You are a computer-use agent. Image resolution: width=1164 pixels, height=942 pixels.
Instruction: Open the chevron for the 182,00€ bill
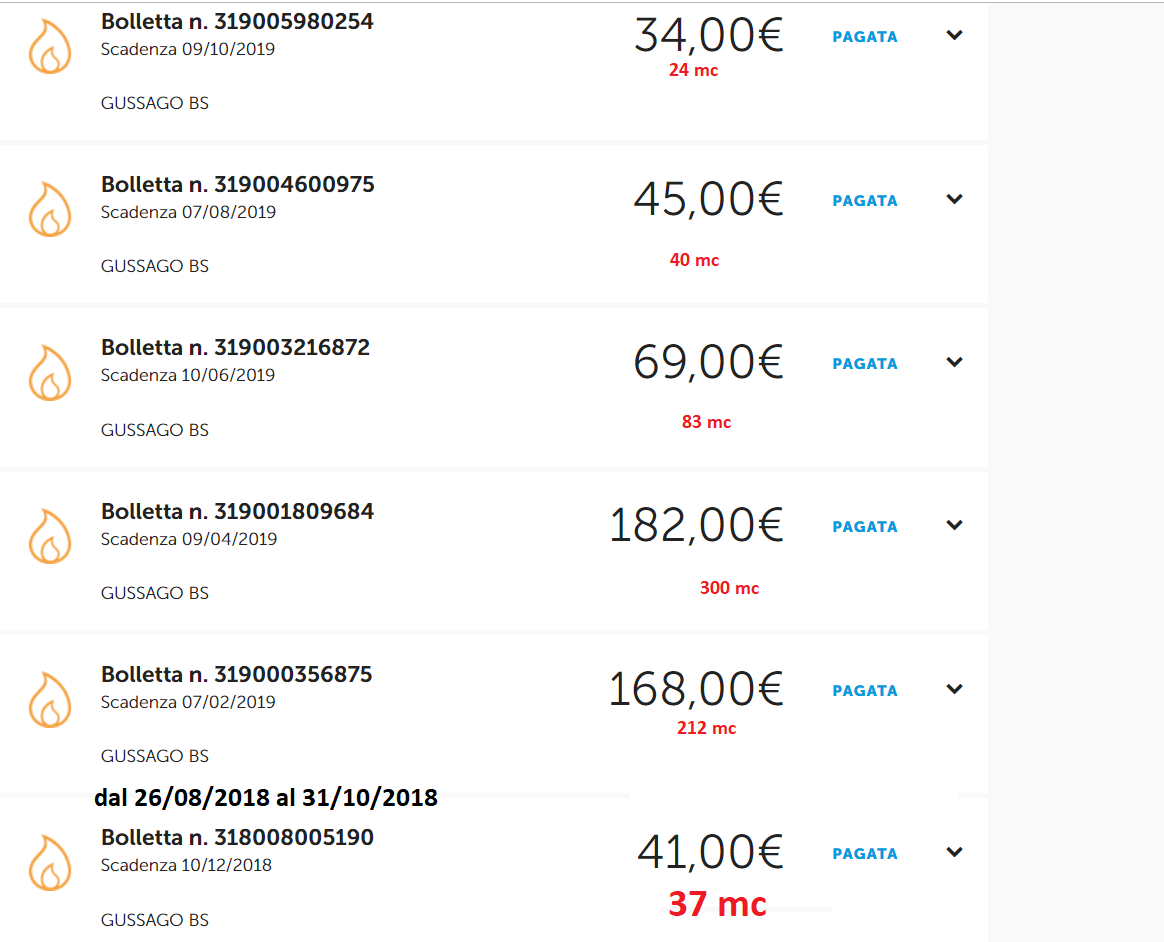955,525
